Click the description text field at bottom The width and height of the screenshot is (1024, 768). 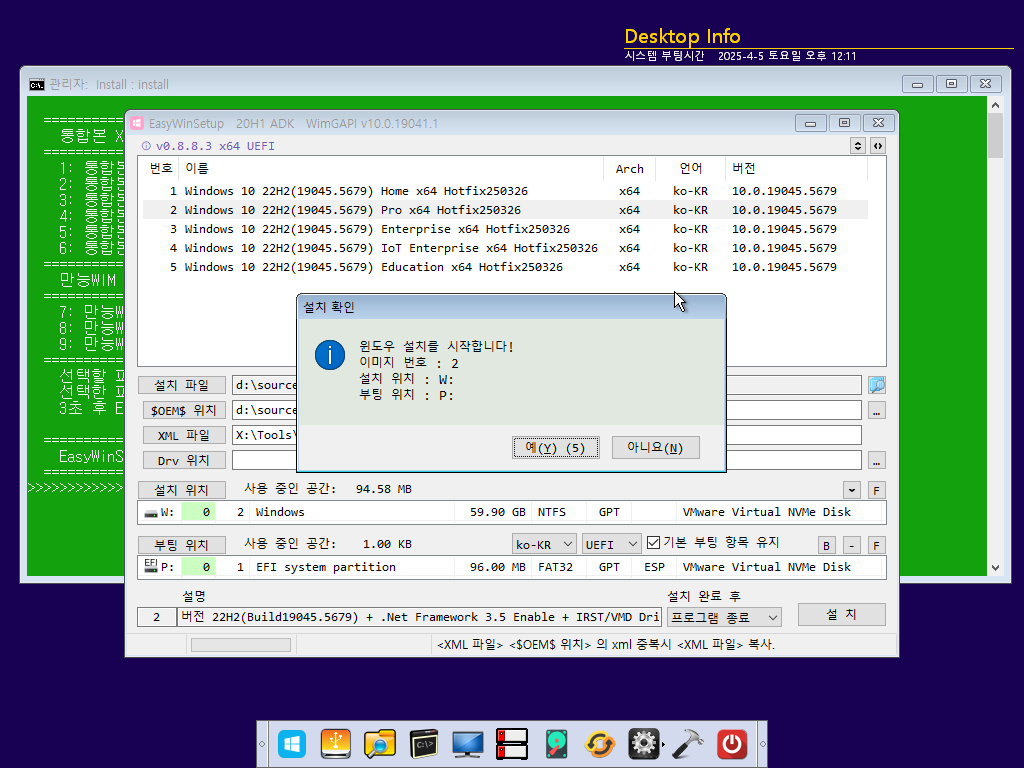point(419,617)
